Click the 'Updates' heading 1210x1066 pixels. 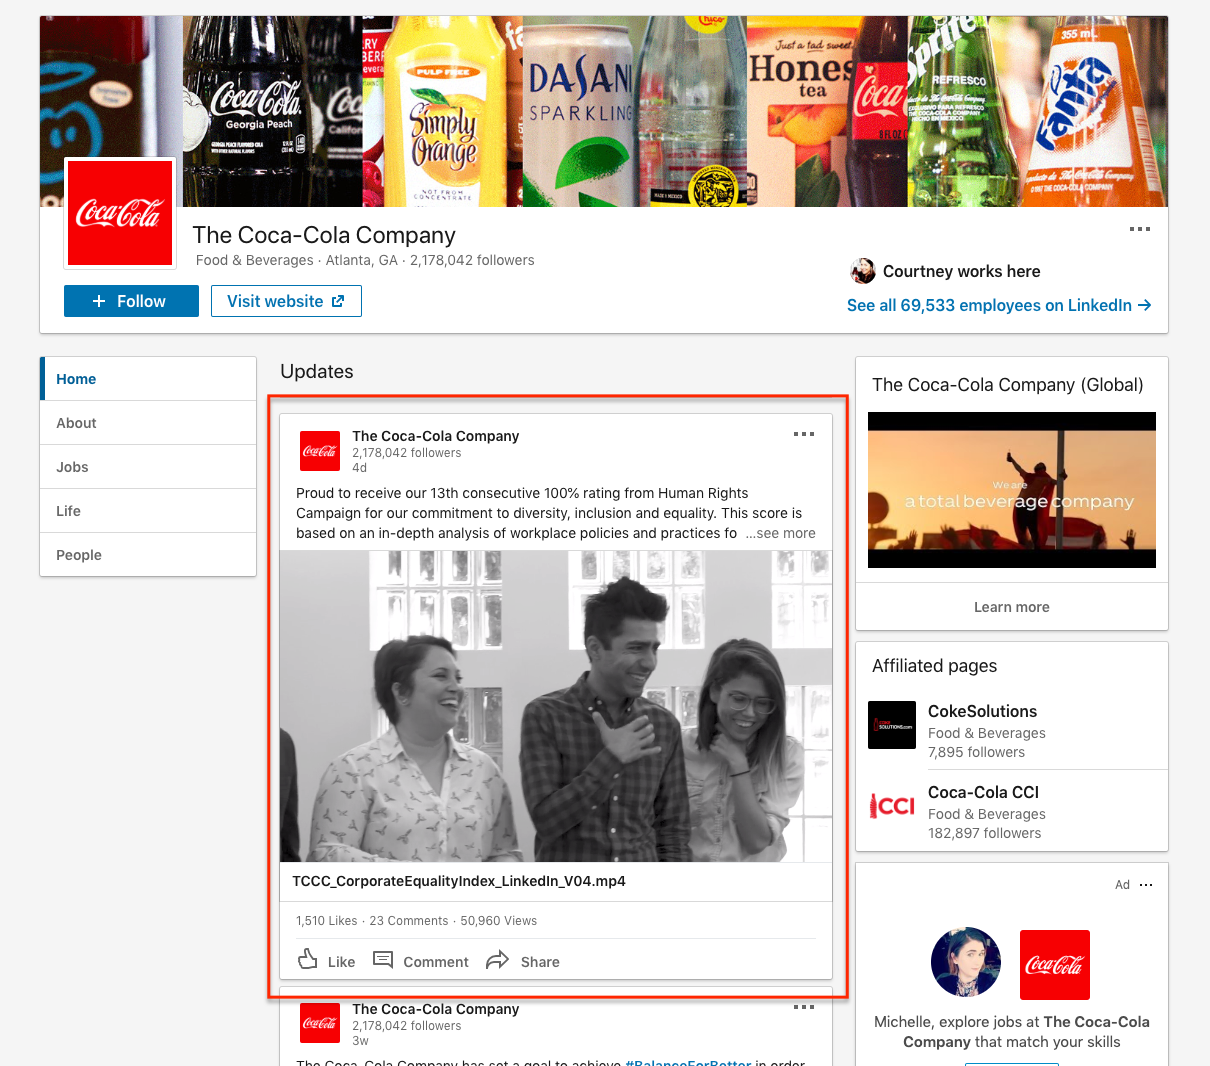[x=317, y=371]
